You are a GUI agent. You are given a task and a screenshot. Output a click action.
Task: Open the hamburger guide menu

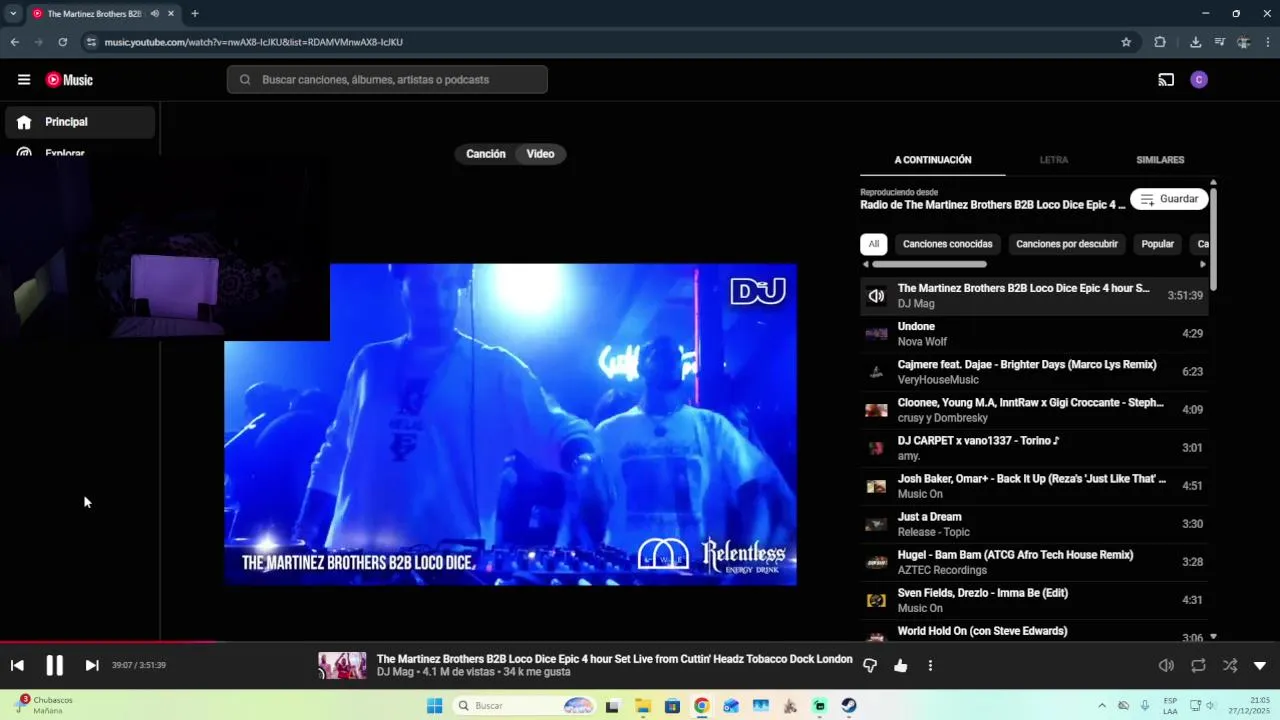[x=24, y=80]
